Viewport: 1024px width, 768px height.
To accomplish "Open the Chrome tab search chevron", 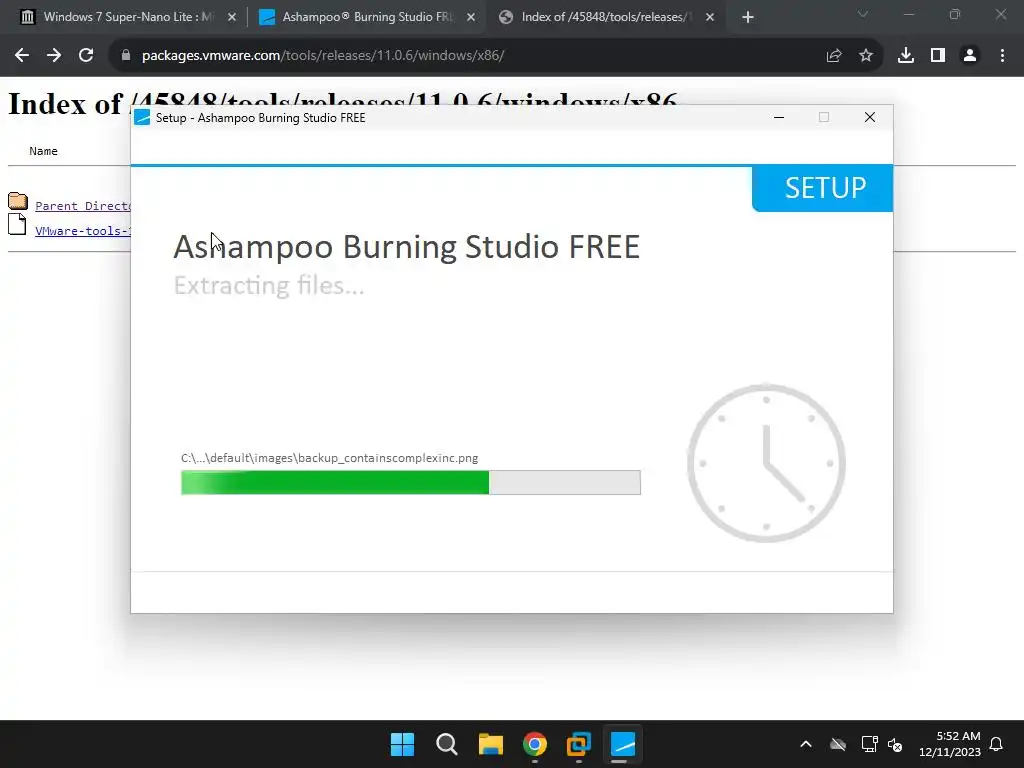I will point(863,14).
